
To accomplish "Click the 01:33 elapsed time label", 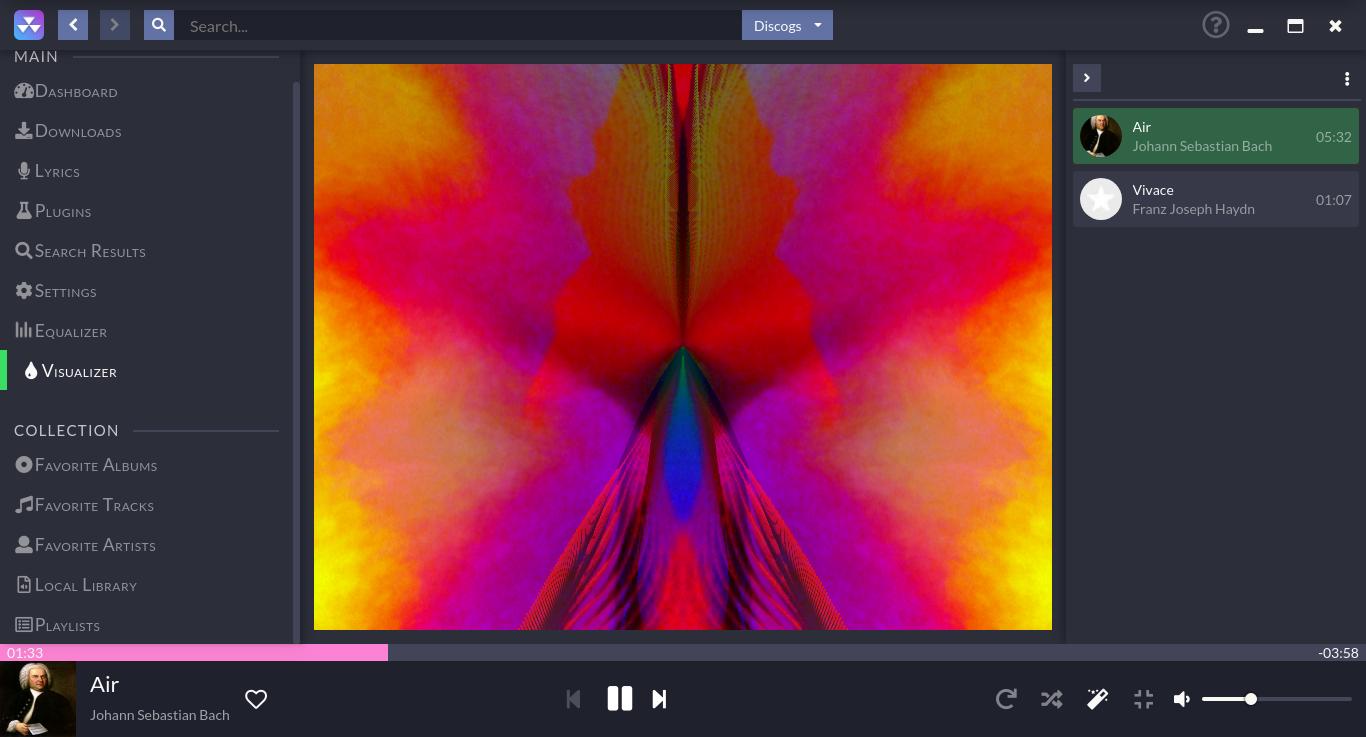I will pyautogui.click(x=25, y=653).
